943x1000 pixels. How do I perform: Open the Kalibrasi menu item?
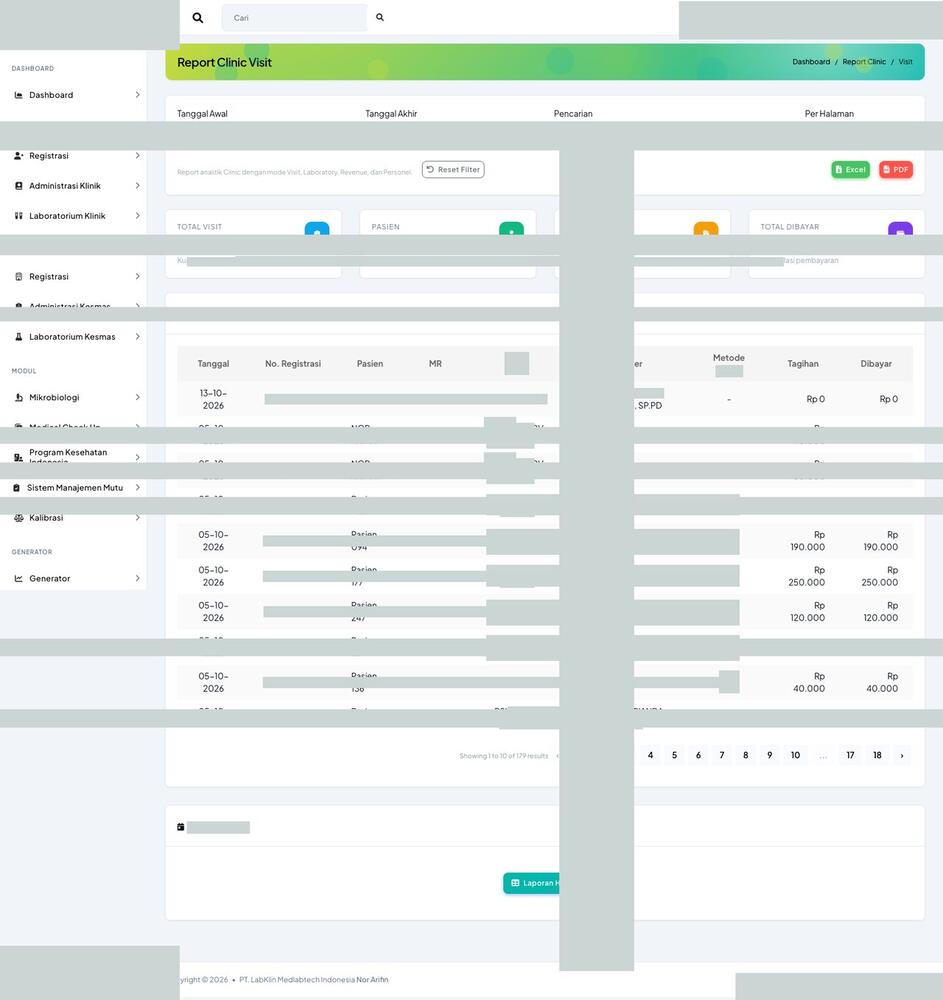click(x=73, y=518)
